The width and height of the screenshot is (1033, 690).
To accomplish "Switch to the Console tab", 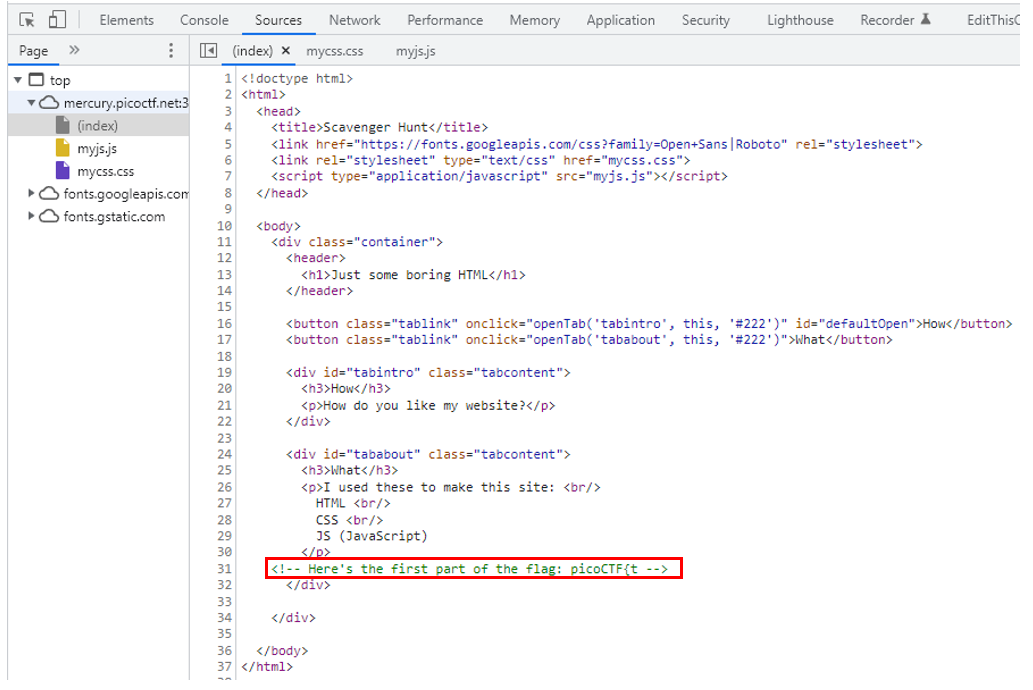I will [x=204, y=20].
